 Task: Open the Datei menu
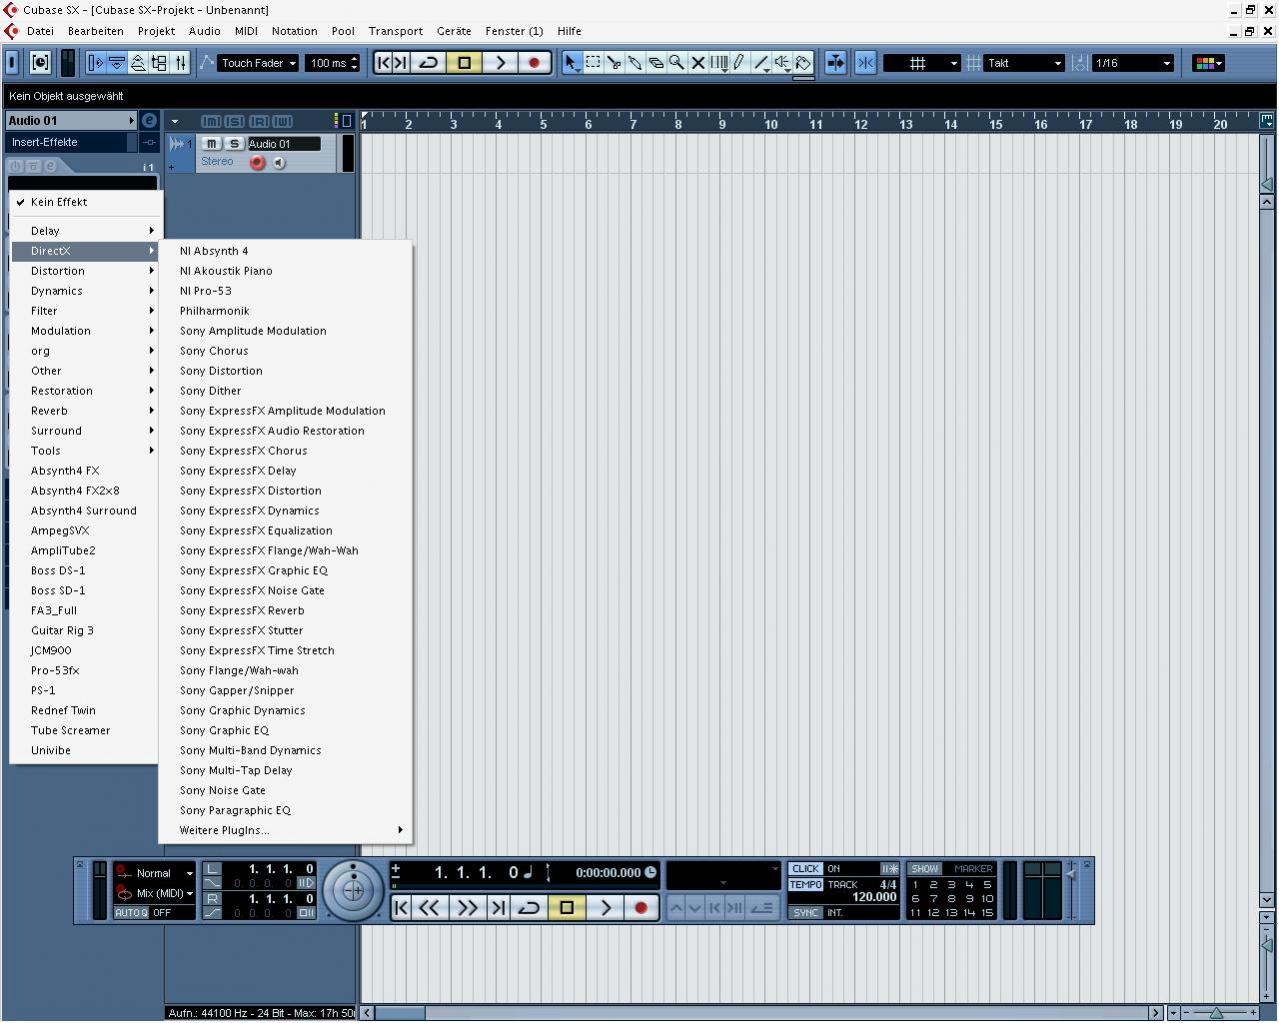tap(40, 31)
